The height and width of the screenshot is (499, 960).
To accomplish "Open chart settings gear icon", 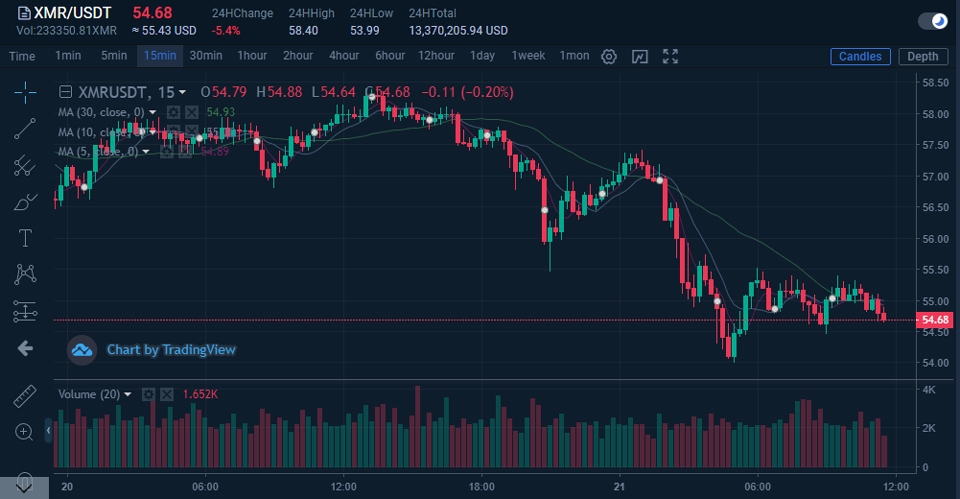I will [609, 56].
